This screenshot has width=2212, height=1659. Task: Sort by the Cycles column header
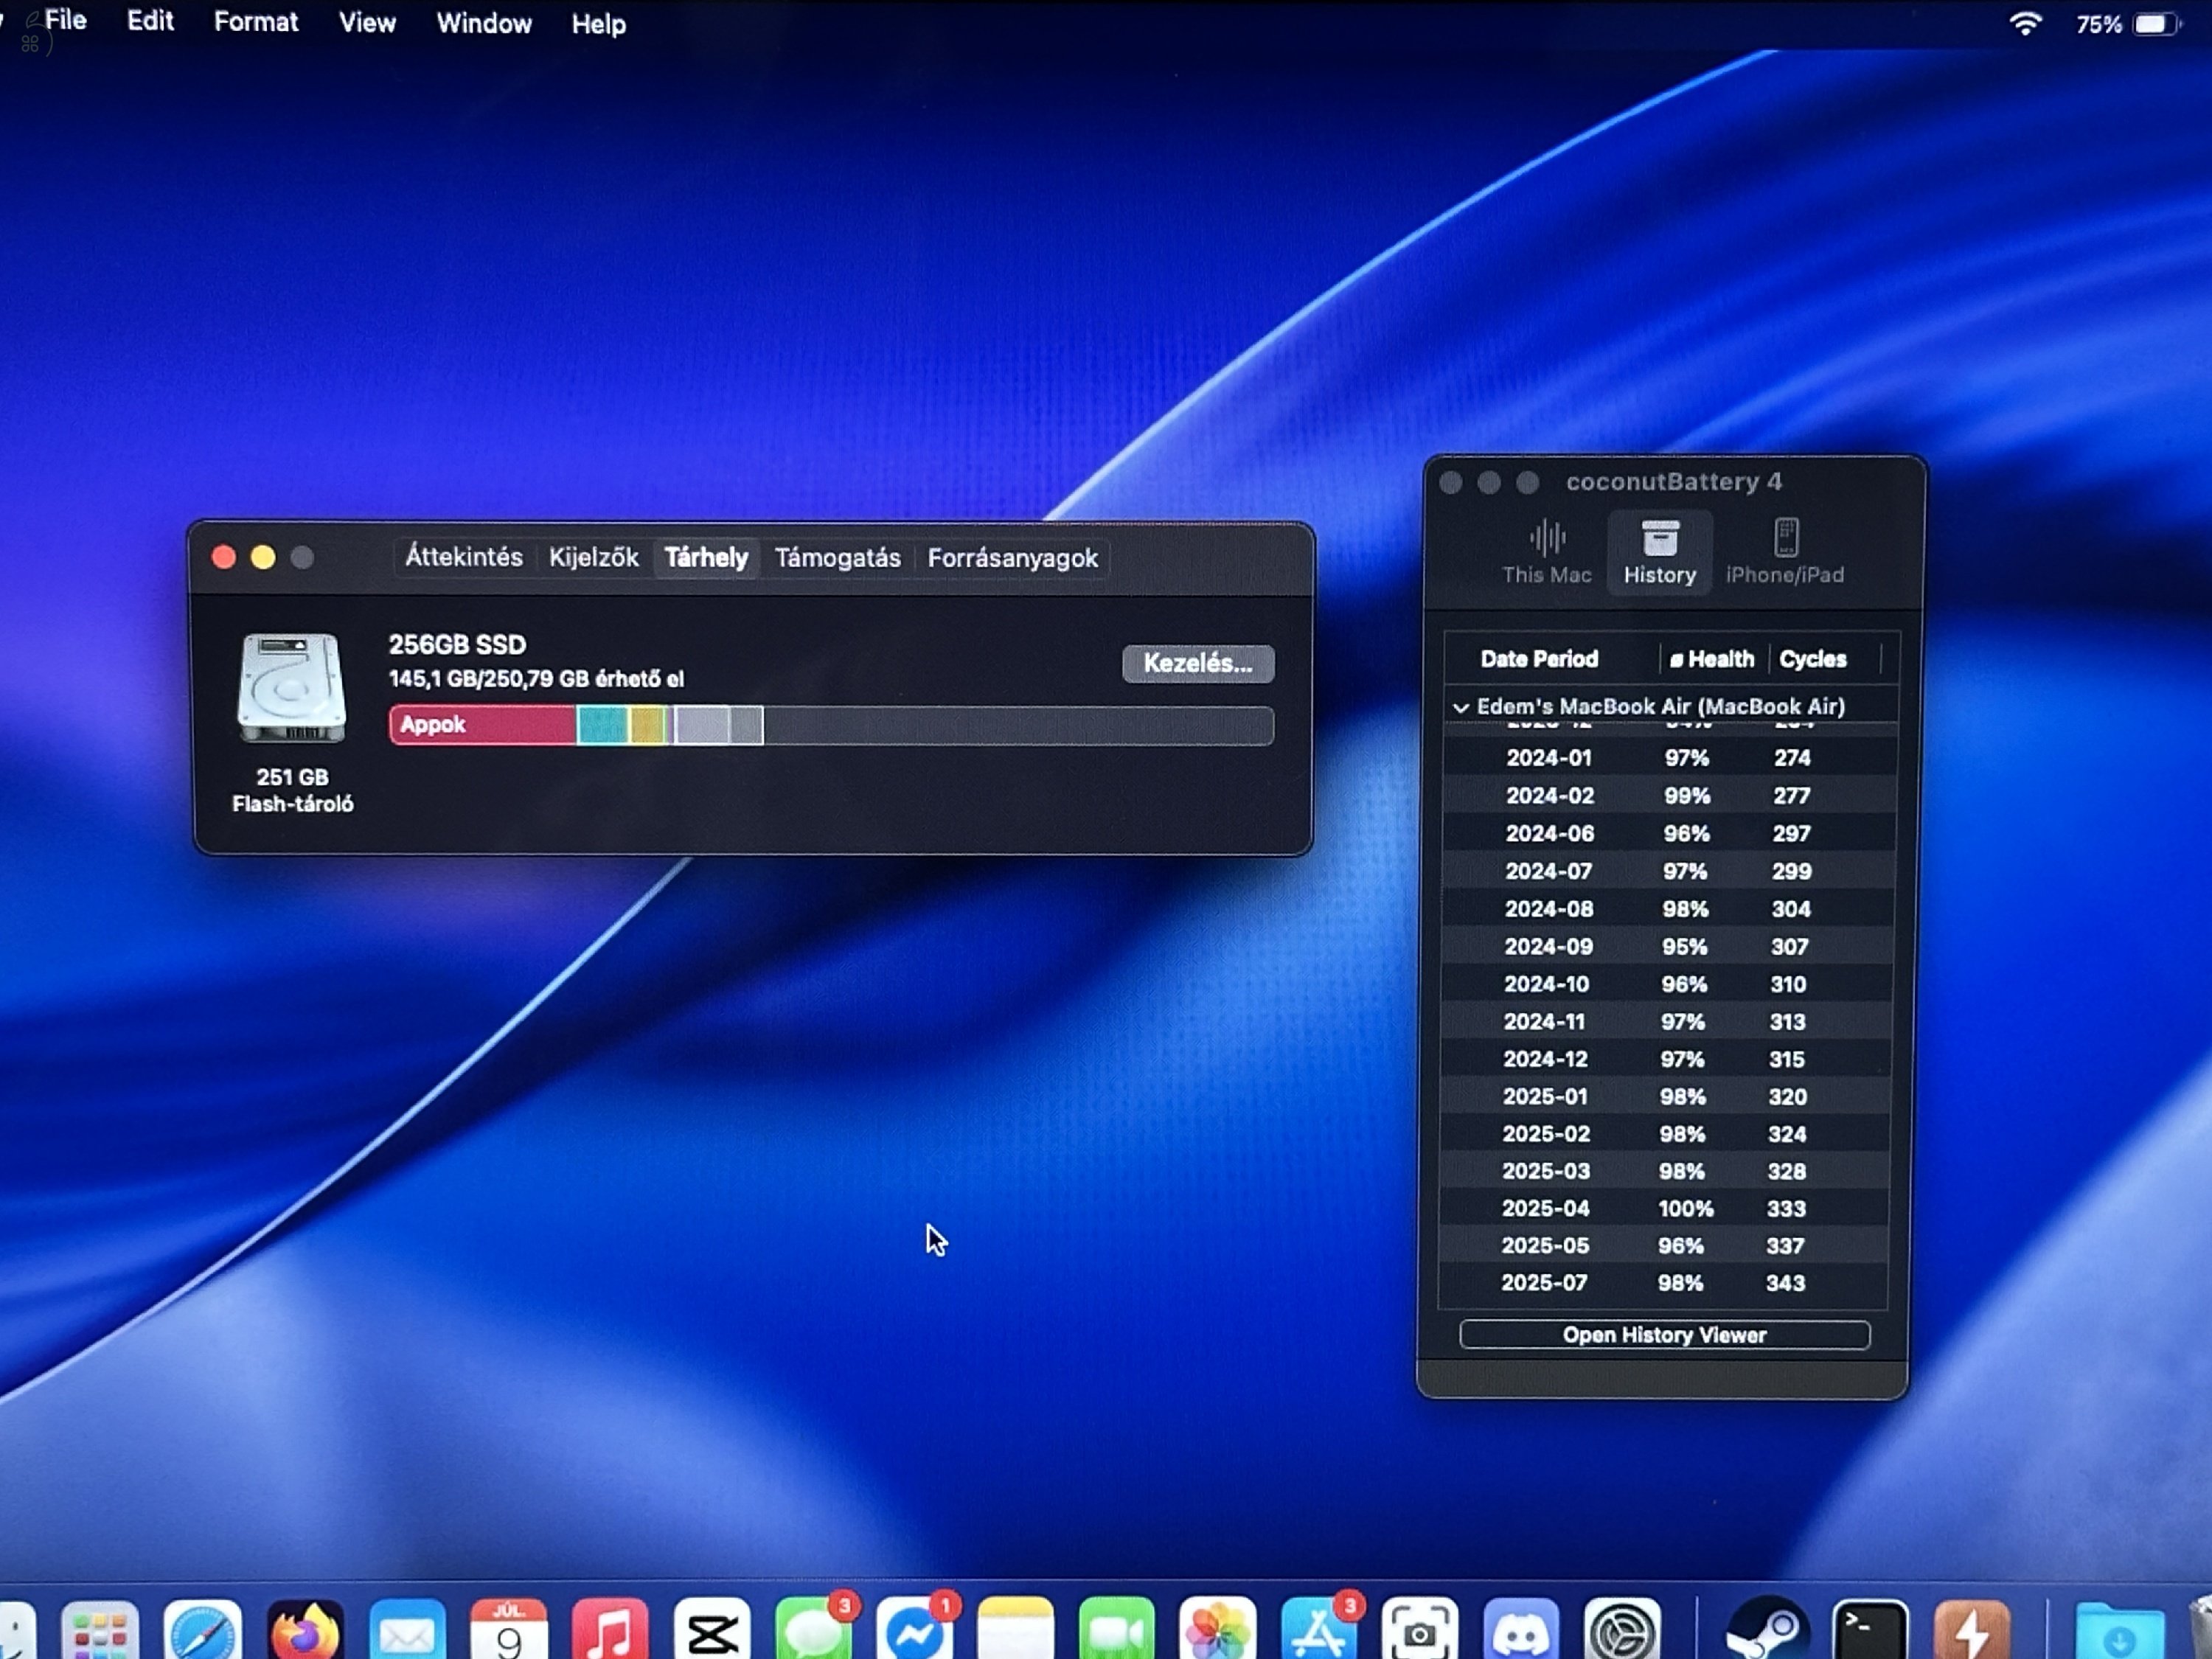1813,659
